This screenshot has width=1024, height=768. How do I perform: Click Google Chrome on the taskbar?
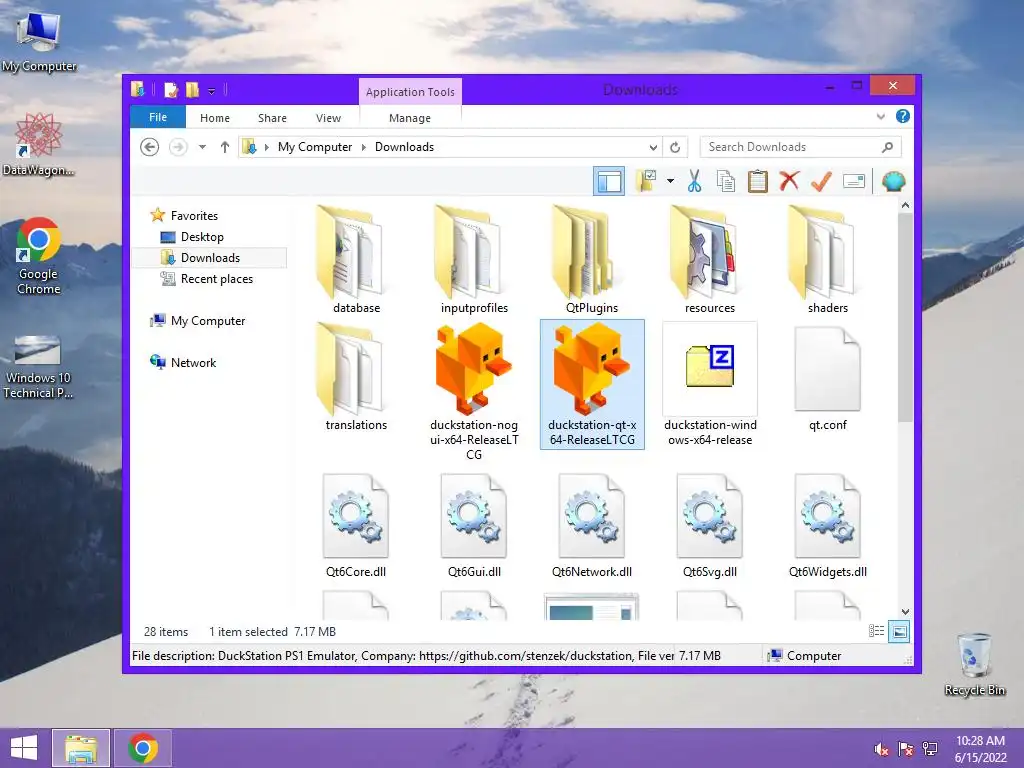(143, 748)
